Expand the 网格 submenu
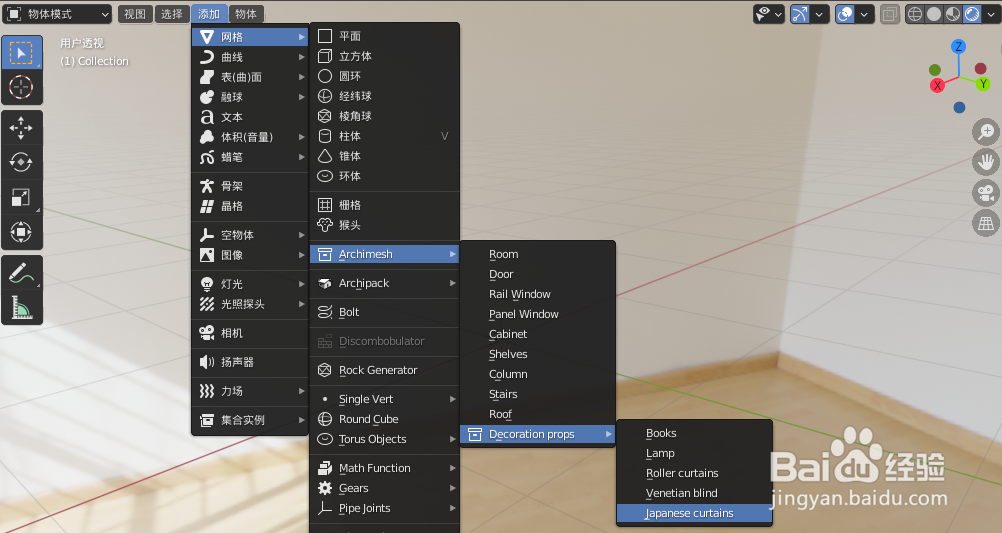Image resolution: width=1002 pixels, height=533 pixels. tap(250, 37)
